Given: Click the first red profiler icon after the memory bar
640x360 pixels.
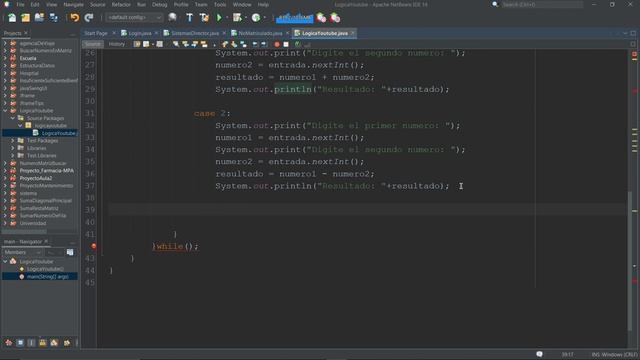Looking at the screenshot, I should pos(321,18).
